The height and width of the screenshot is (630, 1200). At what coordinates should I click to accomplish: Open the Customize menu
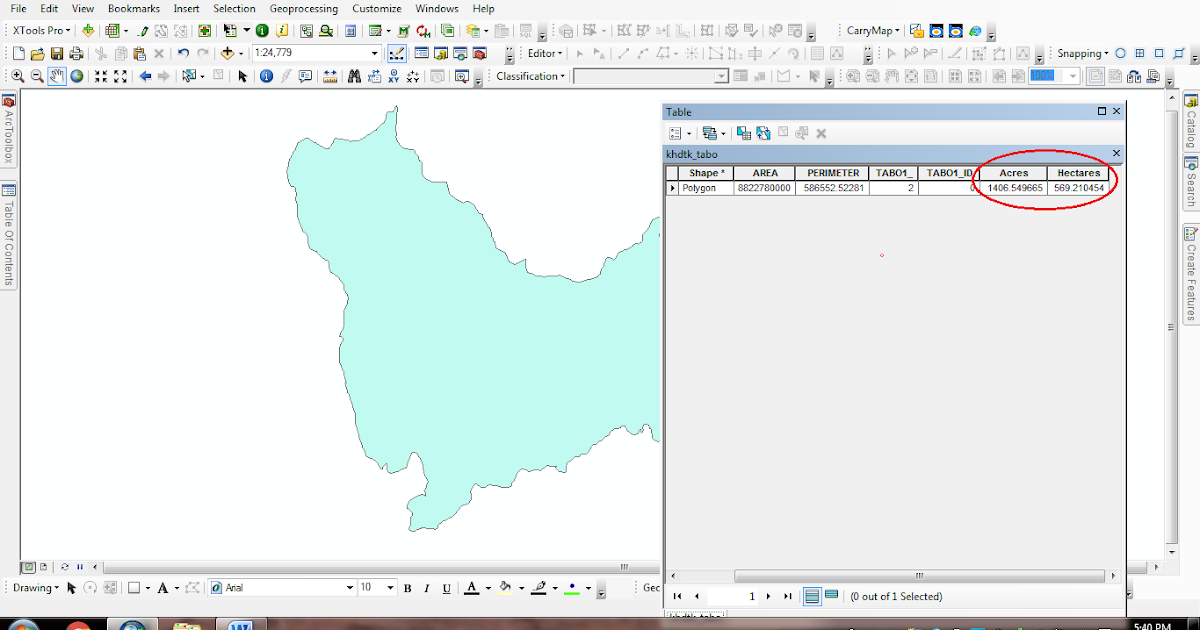point(377,8)
